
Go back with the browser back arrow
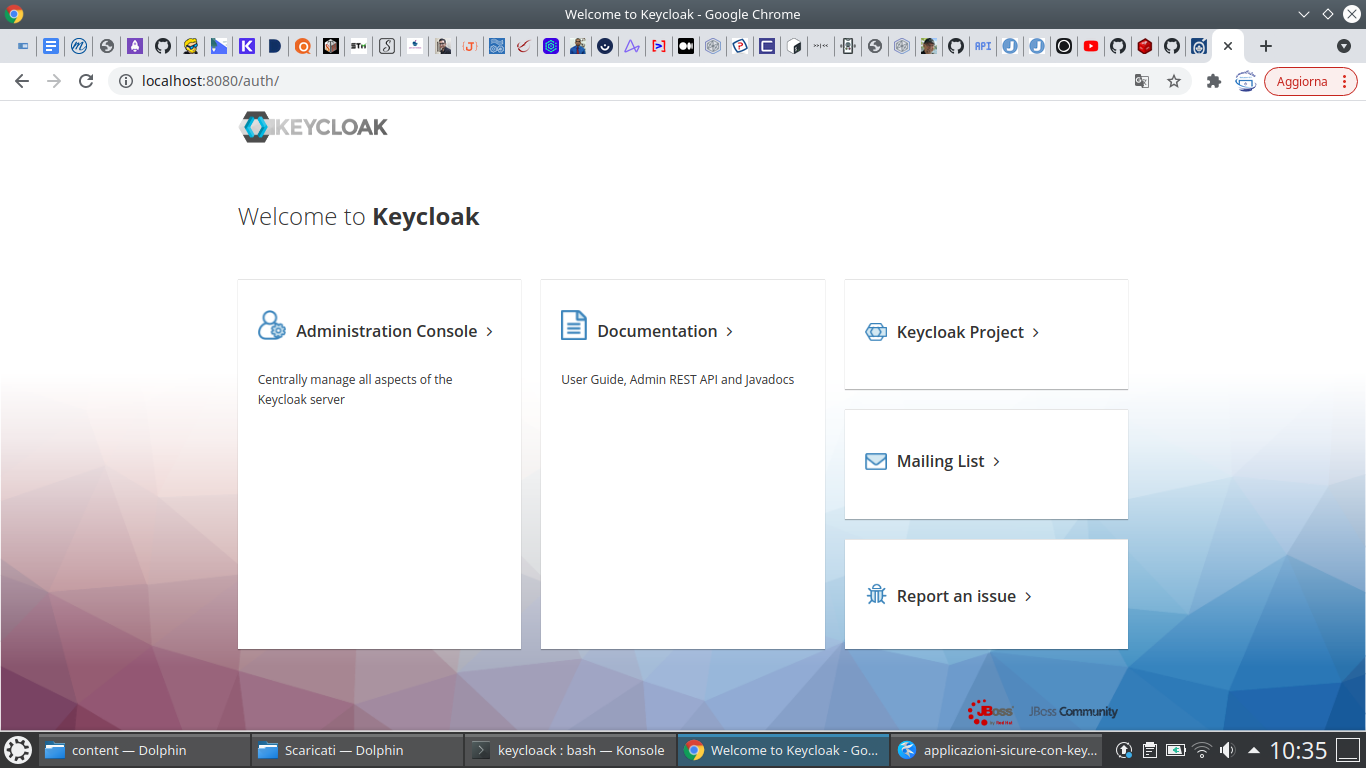(22, 81)
